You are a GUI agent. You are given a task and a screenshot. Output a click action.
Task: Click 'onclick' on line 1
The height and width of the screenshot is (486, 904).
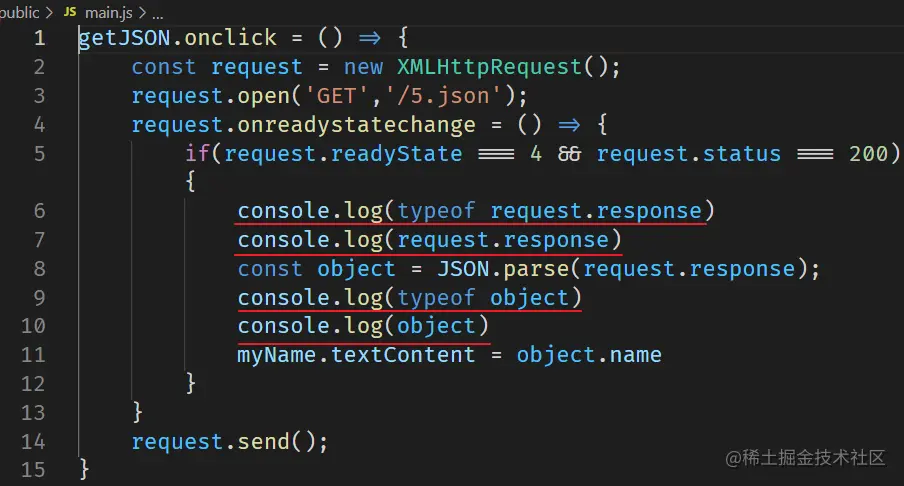(231, 38)
